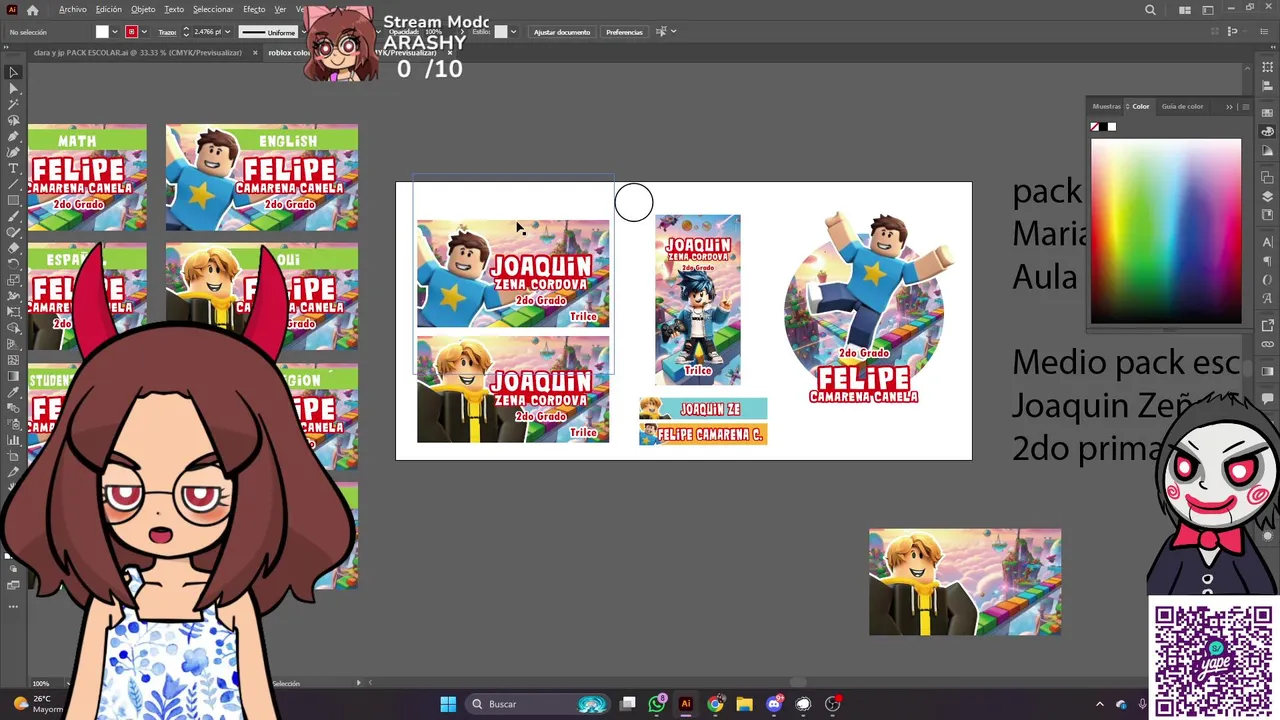The height and width of the screenshot is (720, 1280).
Task: Open the Character panel icon in right dock
Action: point(1268,241)
